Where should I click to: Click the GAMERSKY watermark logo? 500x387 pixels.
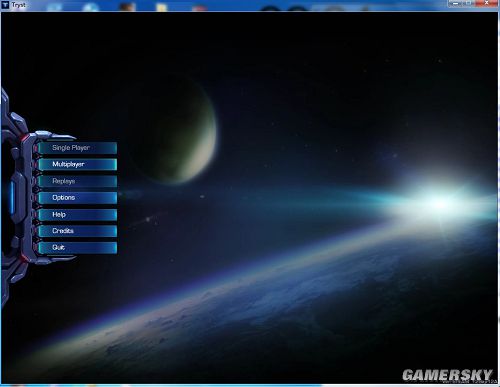[447, 375]
